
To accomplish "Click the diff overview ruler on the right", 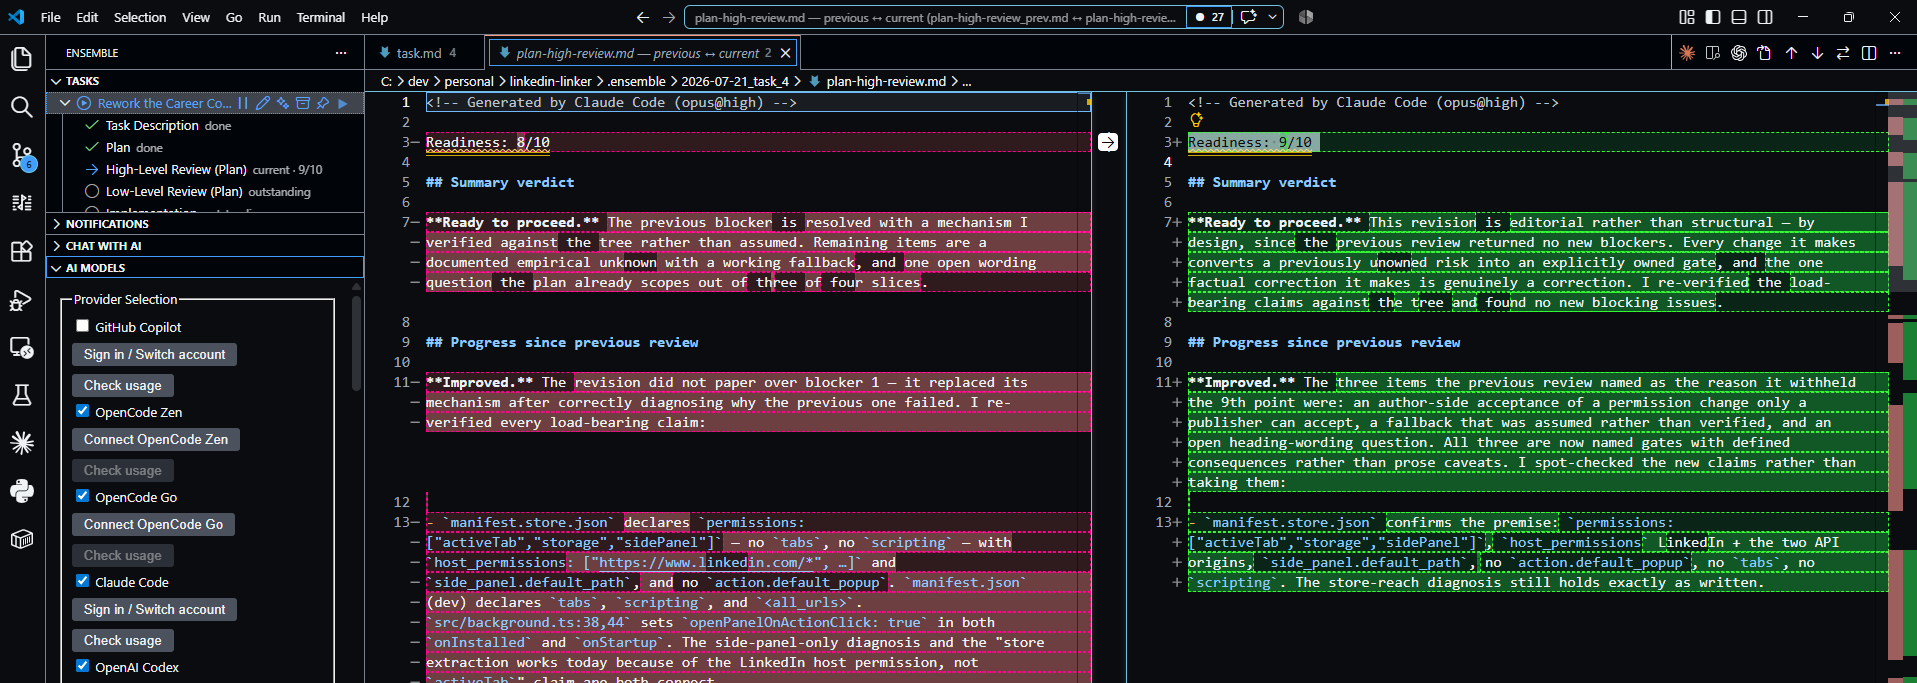I will (x=1902, y=390).
